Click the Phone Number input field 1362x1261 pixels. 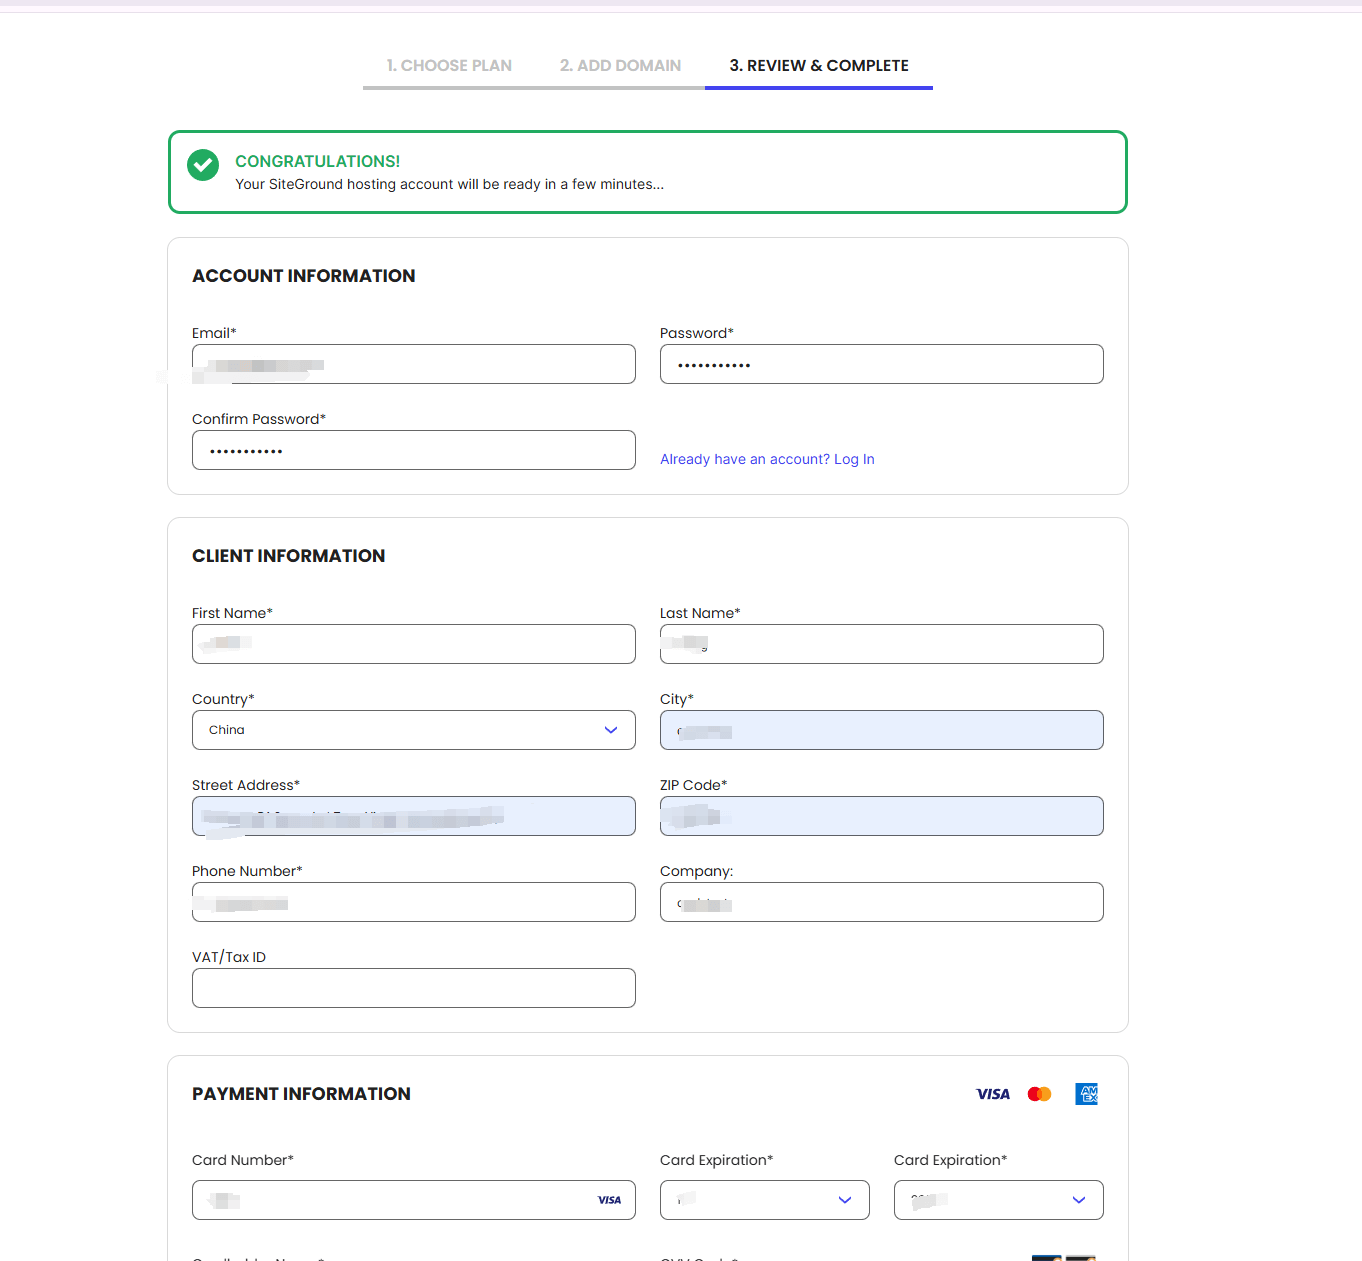coord(414,902)
